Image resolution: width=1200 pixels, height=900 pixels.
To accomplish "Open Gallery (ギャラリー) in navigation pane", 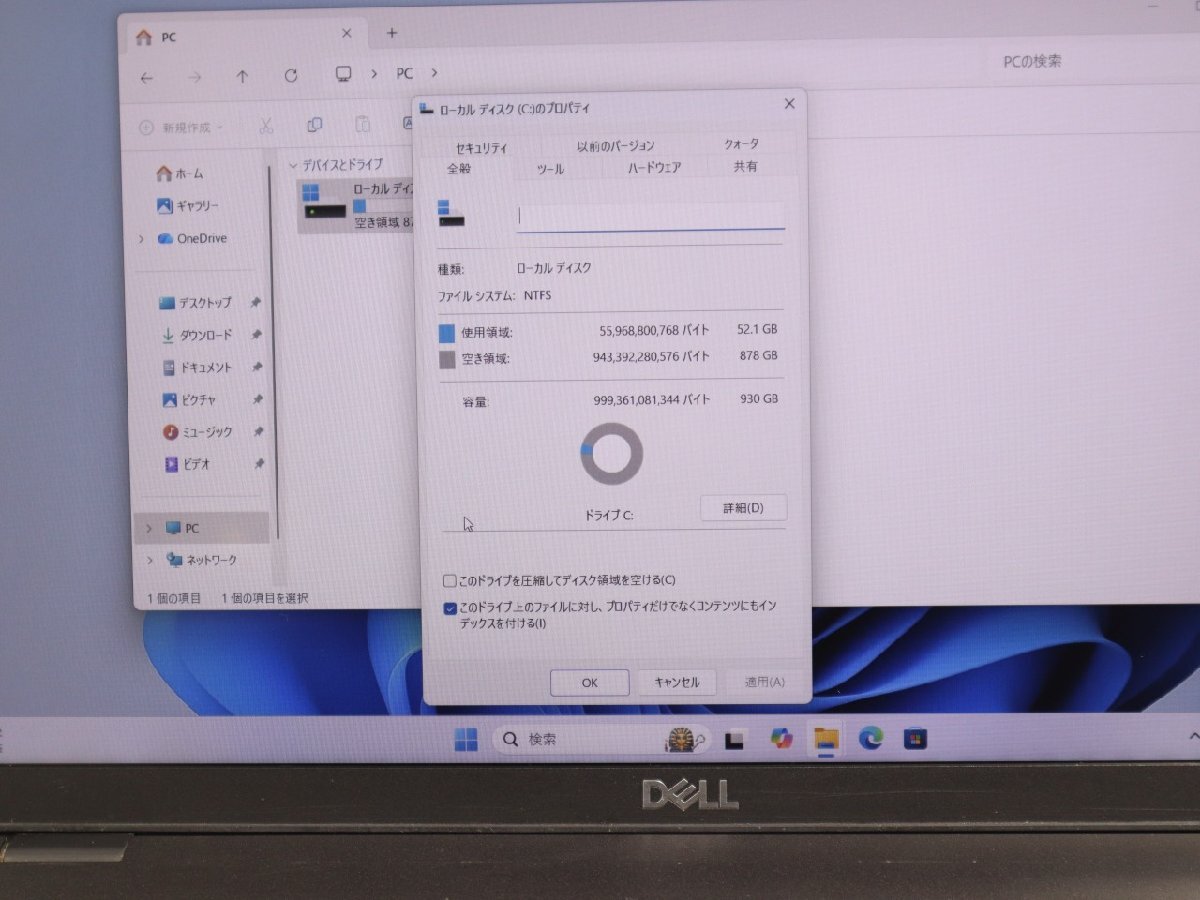I will coord(188,206).
